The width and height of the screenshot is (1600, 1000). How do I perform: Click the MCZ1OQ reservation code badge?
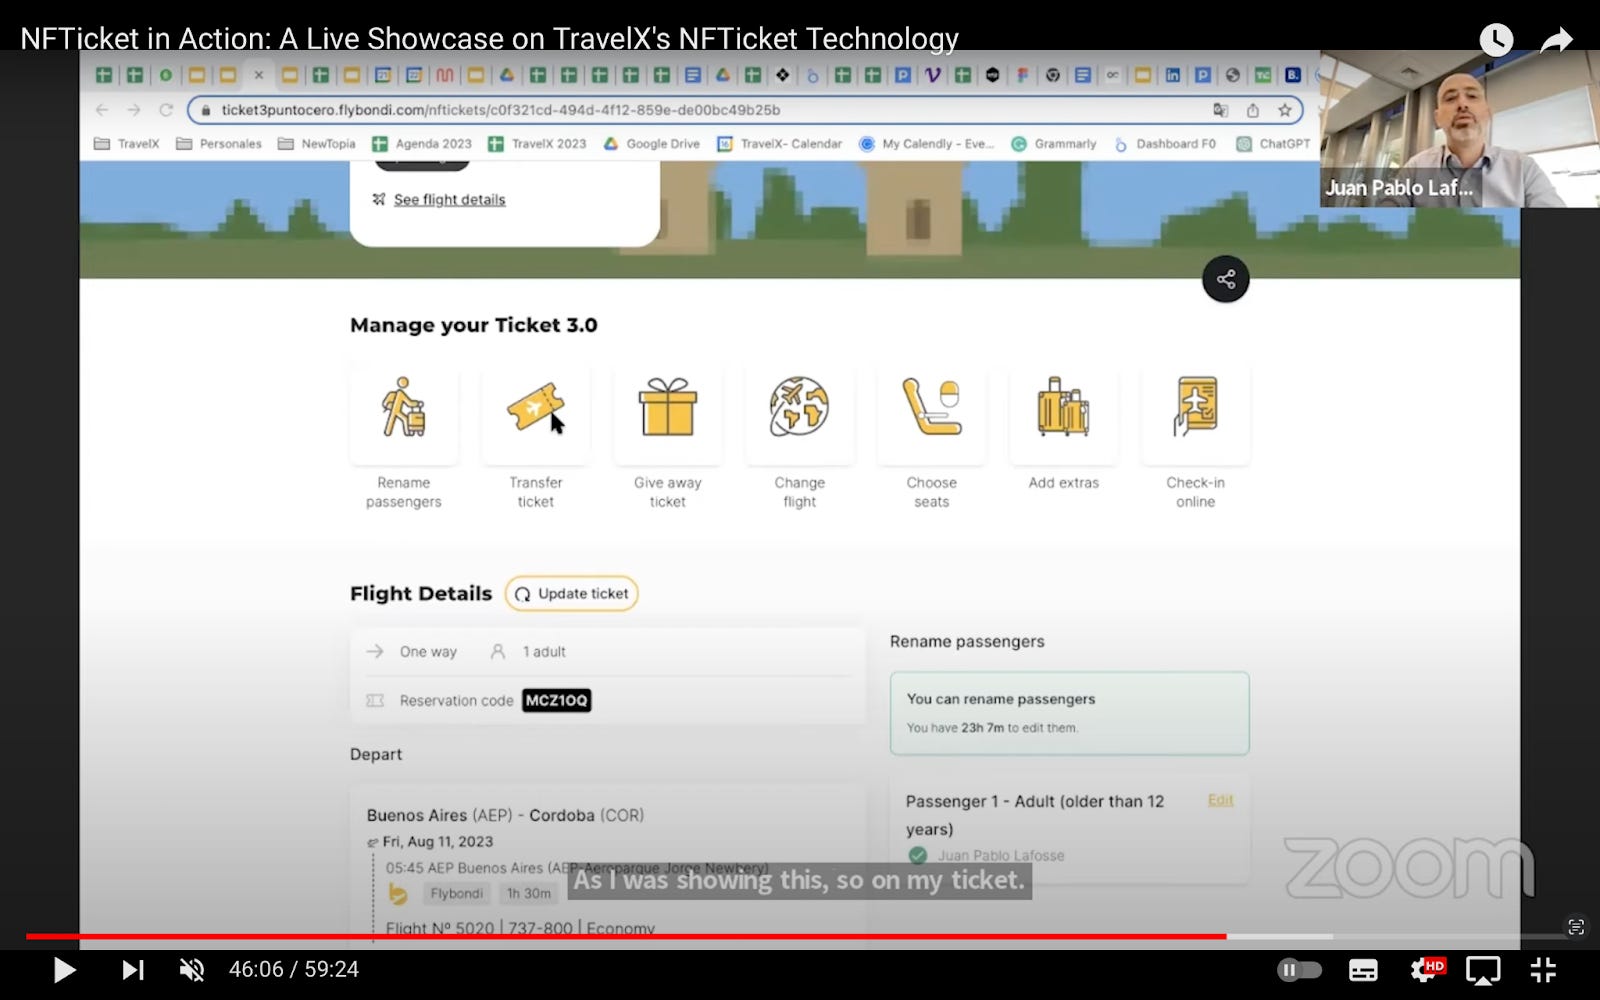click(x=557, y=701)
